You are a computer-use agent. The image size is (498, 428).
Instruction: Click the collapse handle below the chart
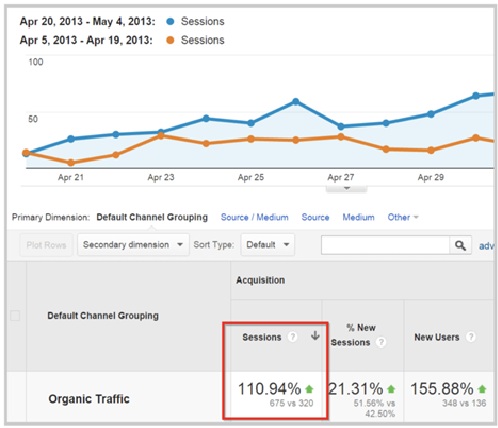pos(347,189)
